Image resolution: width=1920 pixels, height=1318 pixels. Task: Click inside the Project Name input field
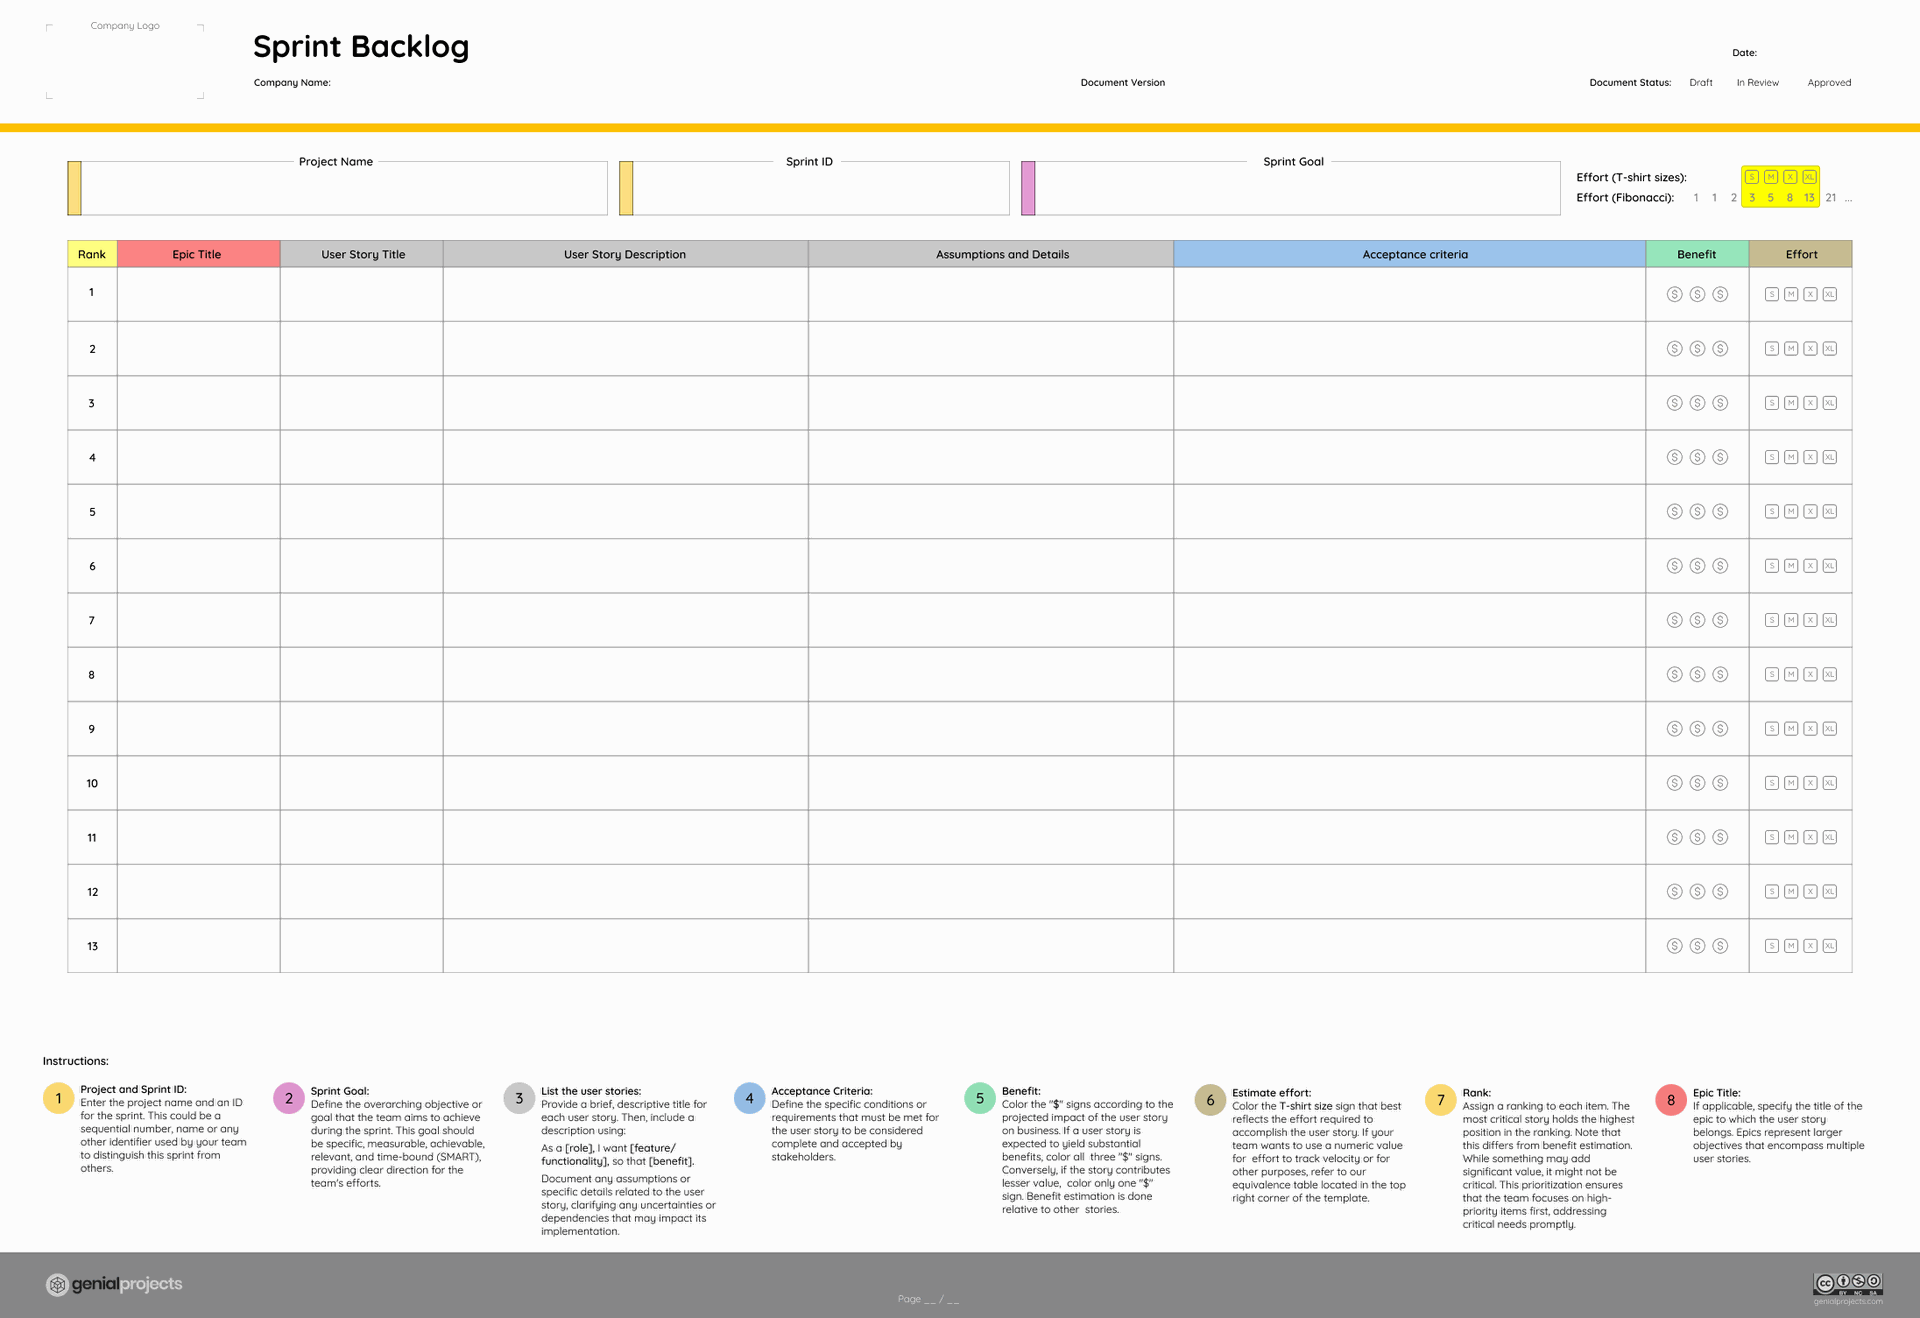(340, 192)
